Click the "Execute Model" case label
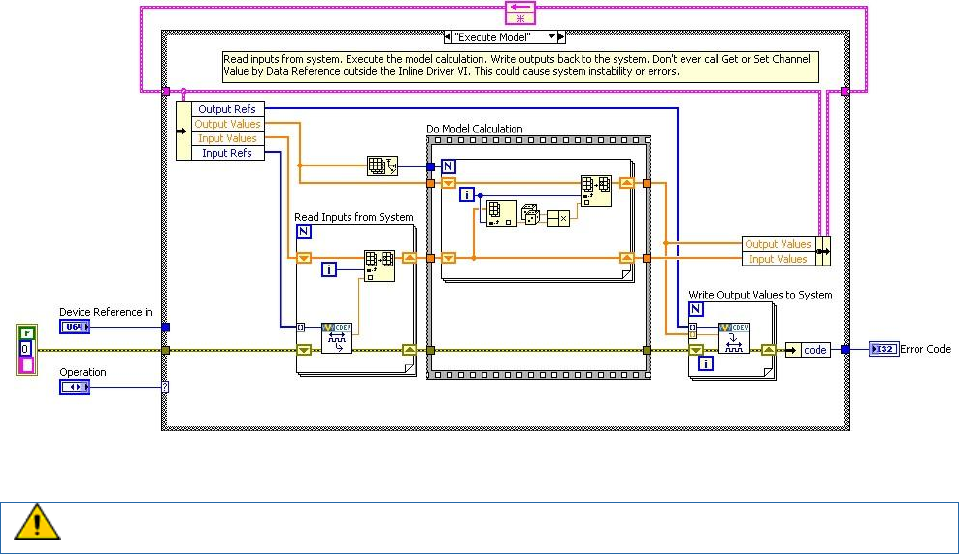 [492, 37]
